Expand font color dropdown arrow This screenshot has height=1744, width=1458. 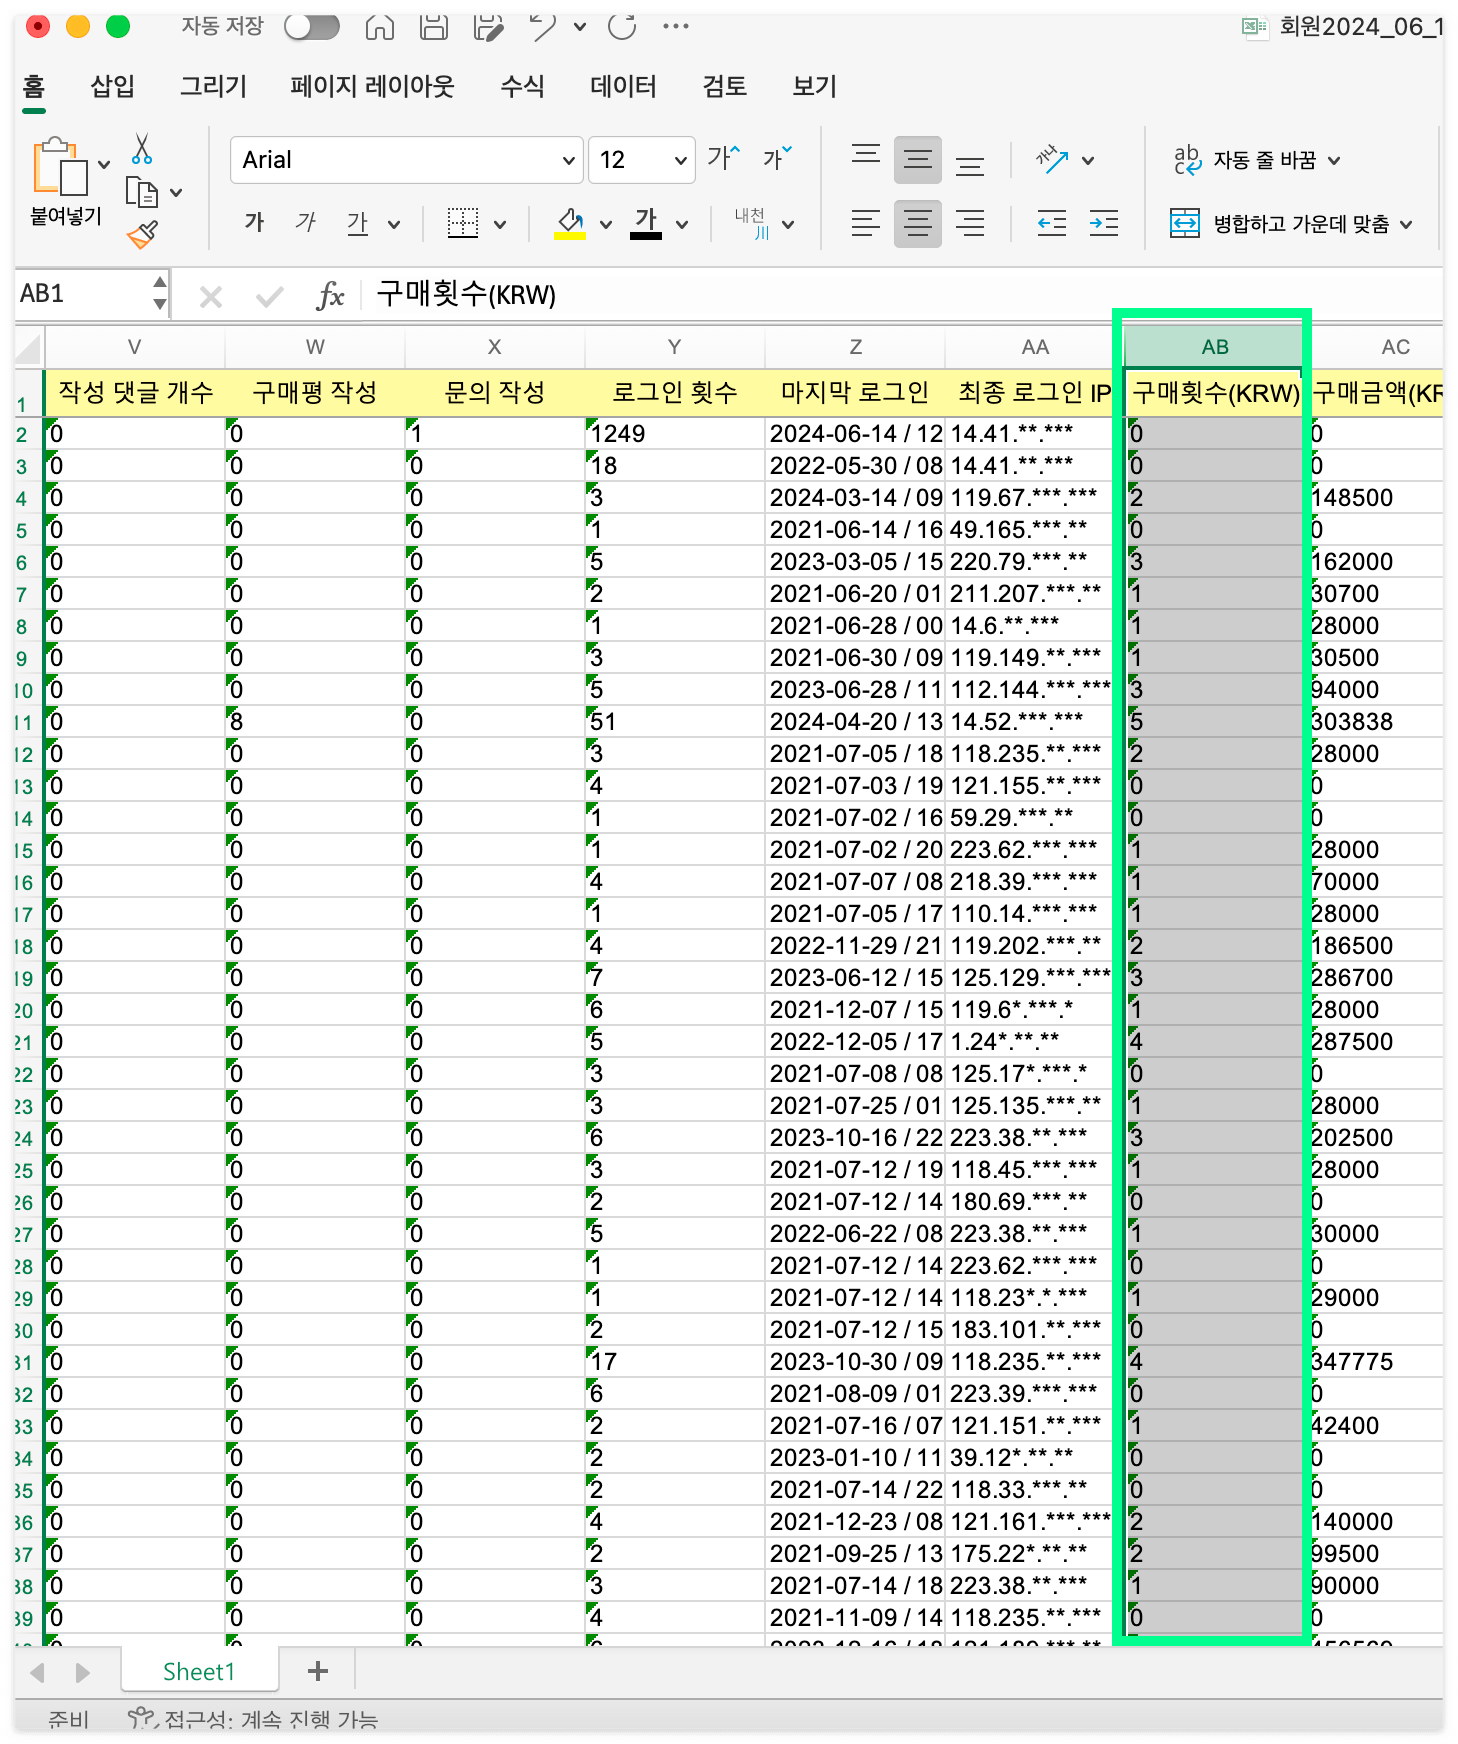pos(682,225)
